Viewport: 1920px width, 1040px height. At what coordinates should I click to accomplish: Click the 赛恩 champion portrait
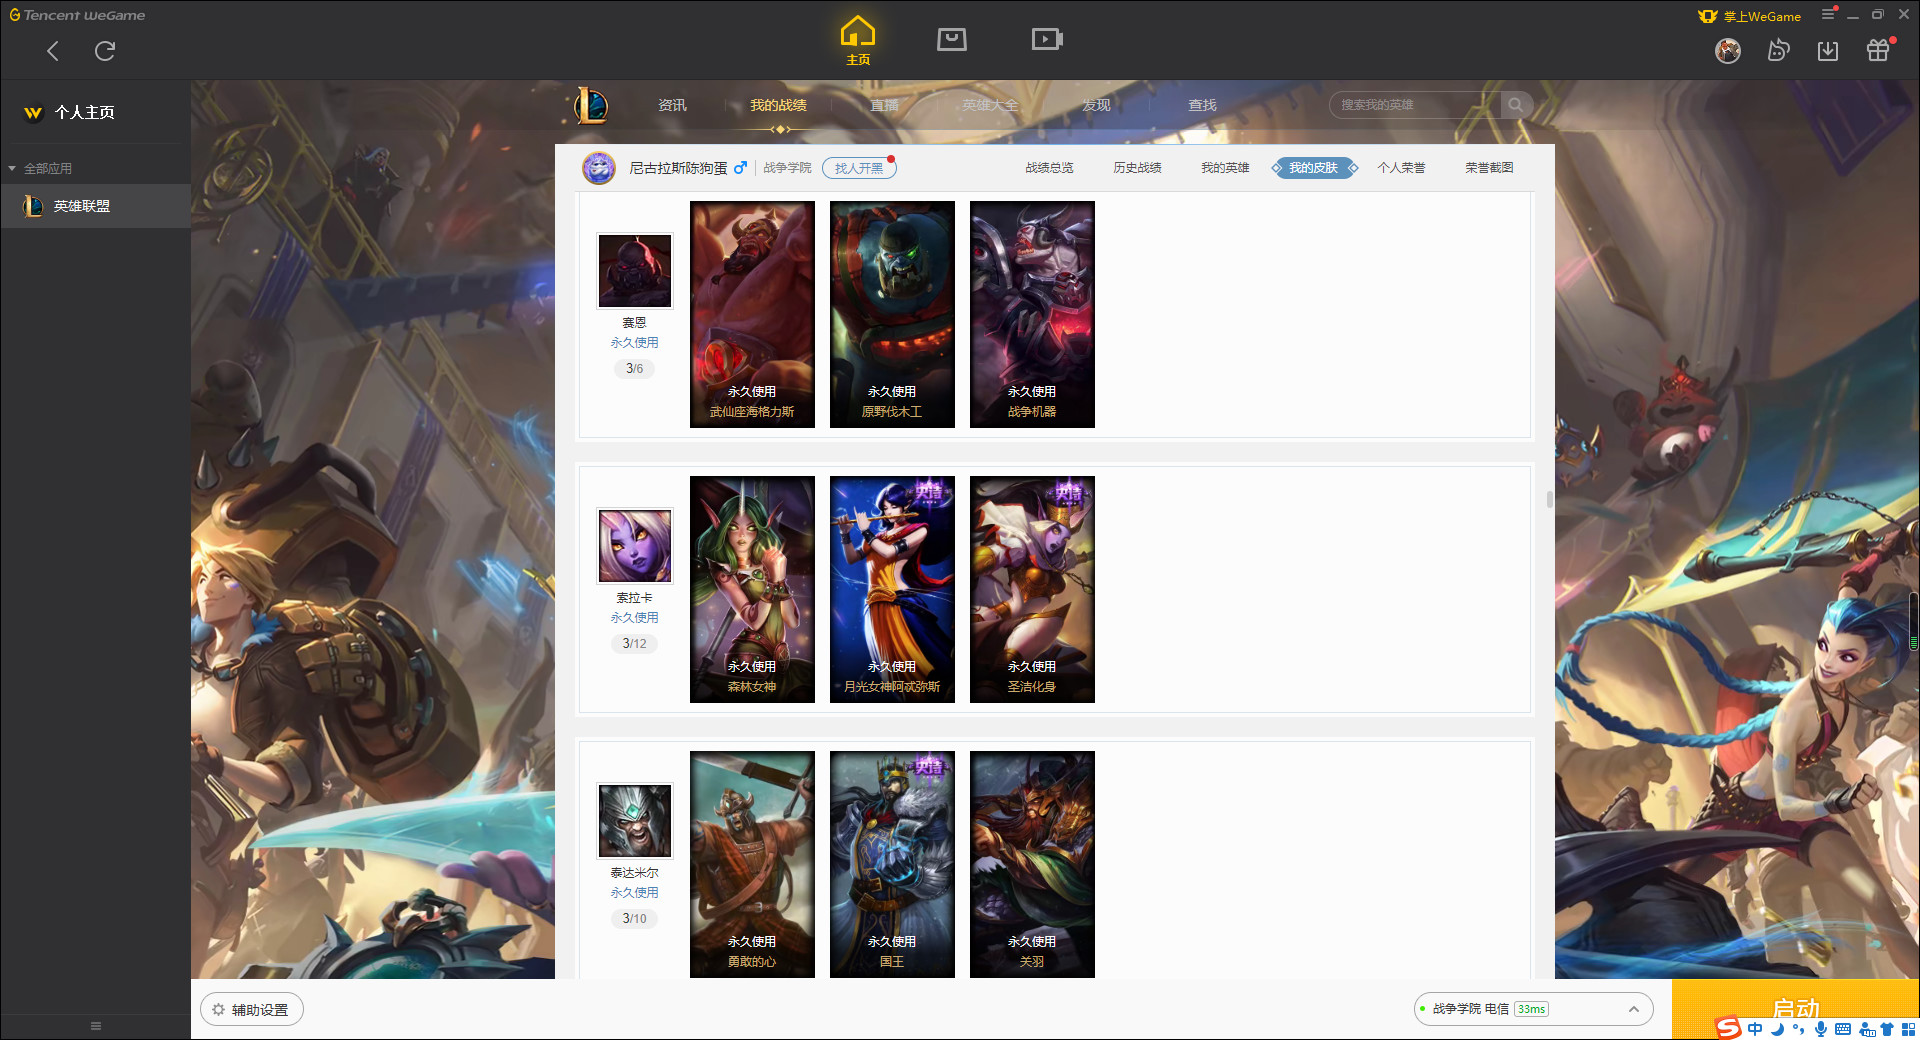(x=635, y=271)
